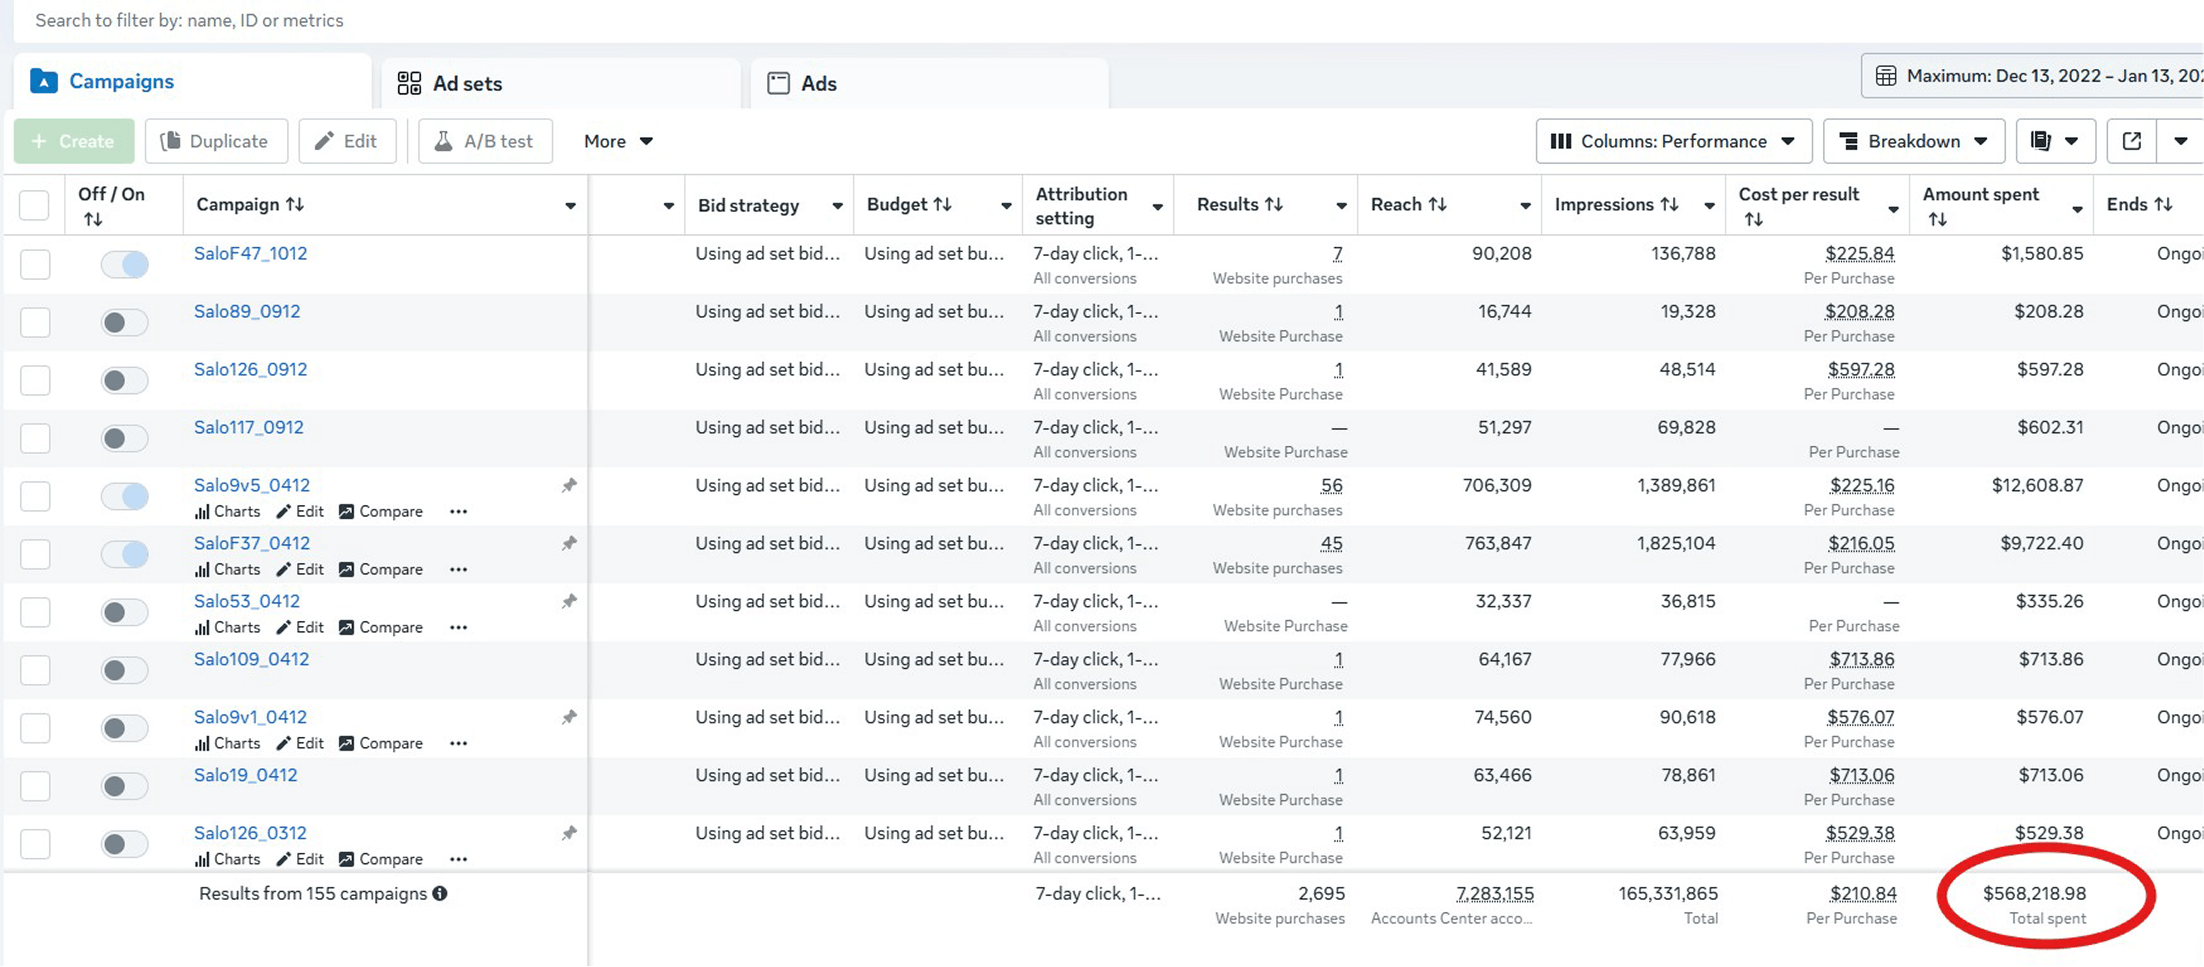
Task: Open the Salo117_0912 campaign link
Action: click(248, 427)
